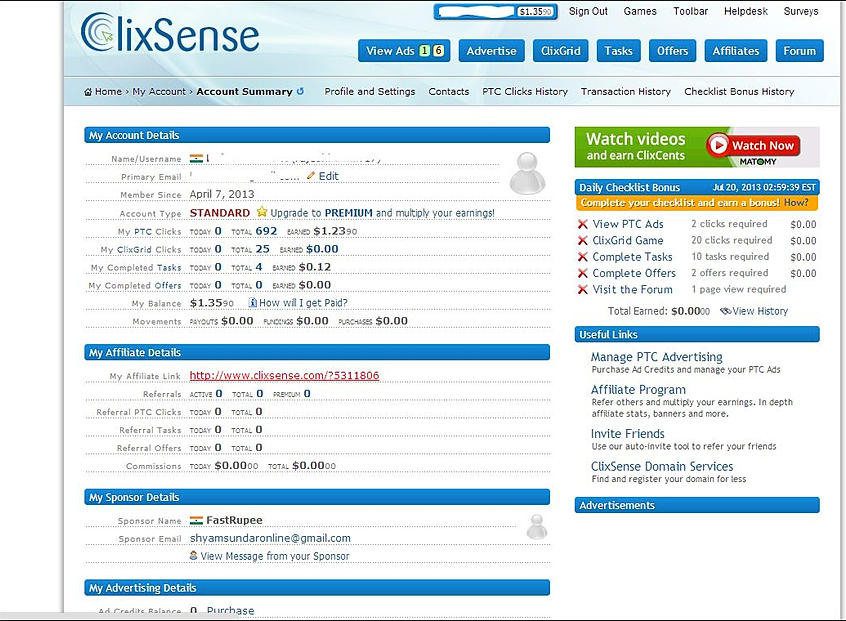This screenshot has width=846, height=621.
Task: Open ClixSense Domain Services link
Action: click(x=662, y=466)
